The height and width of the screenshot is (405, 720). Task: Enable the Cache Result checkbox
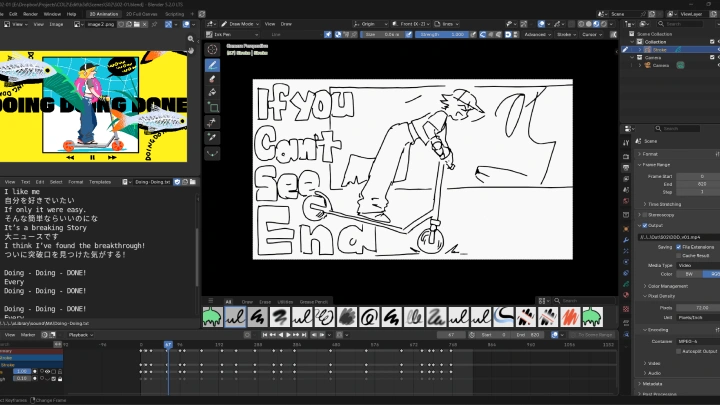tap(679, 255)
